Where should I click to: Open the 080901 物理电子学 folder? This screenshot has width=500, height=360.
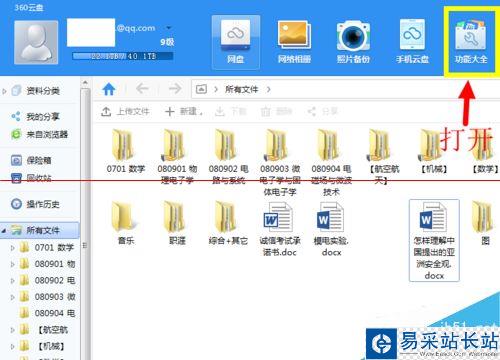(177, 157)
